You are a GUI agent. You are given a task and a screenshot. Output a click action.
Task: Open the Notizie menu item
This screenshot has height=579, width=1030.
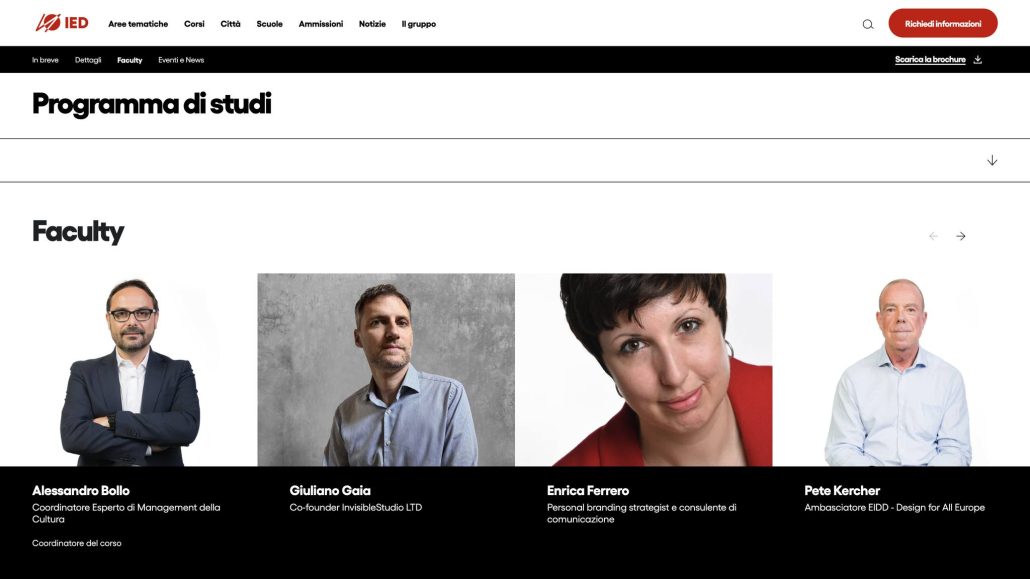372,24
